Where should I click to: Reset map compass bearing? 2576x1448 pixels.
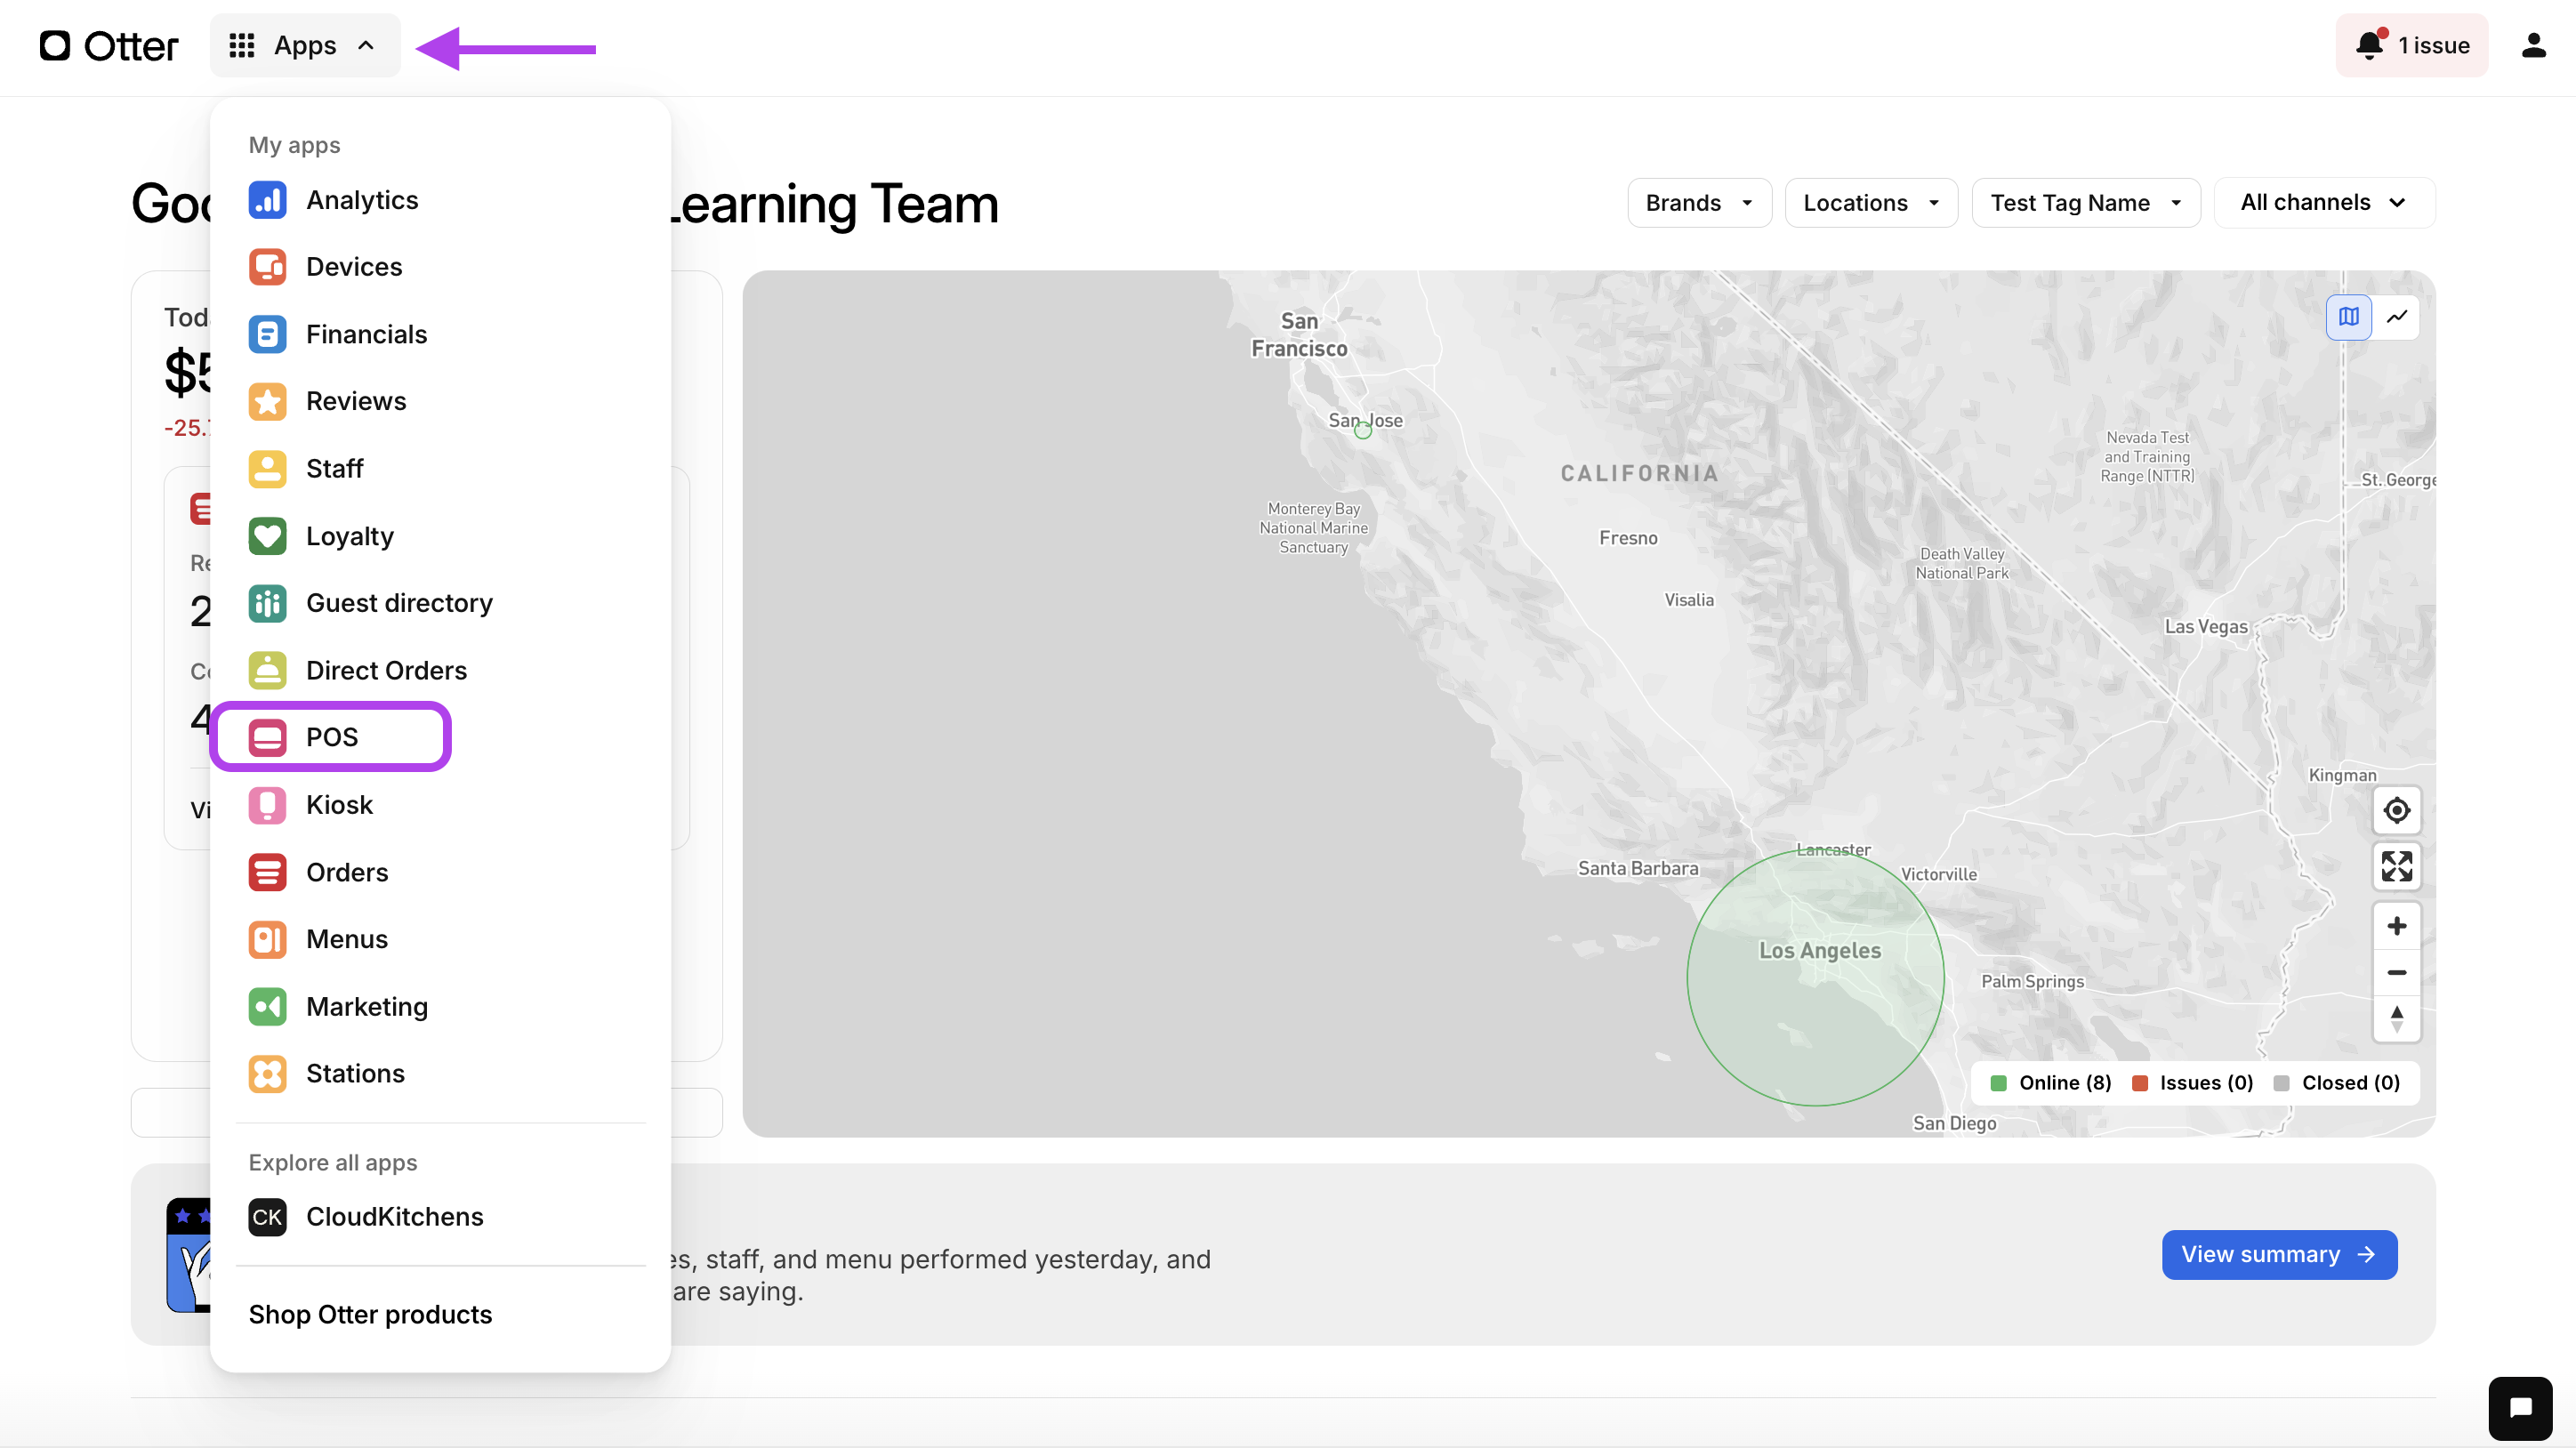(x=2396, y=1019)
